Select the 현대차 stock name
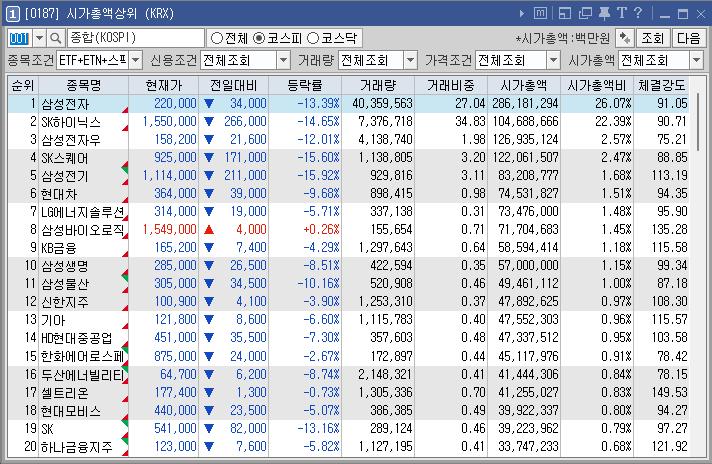Image resolution: width=712 pixels, height=464 pixels. click(59, 194)
